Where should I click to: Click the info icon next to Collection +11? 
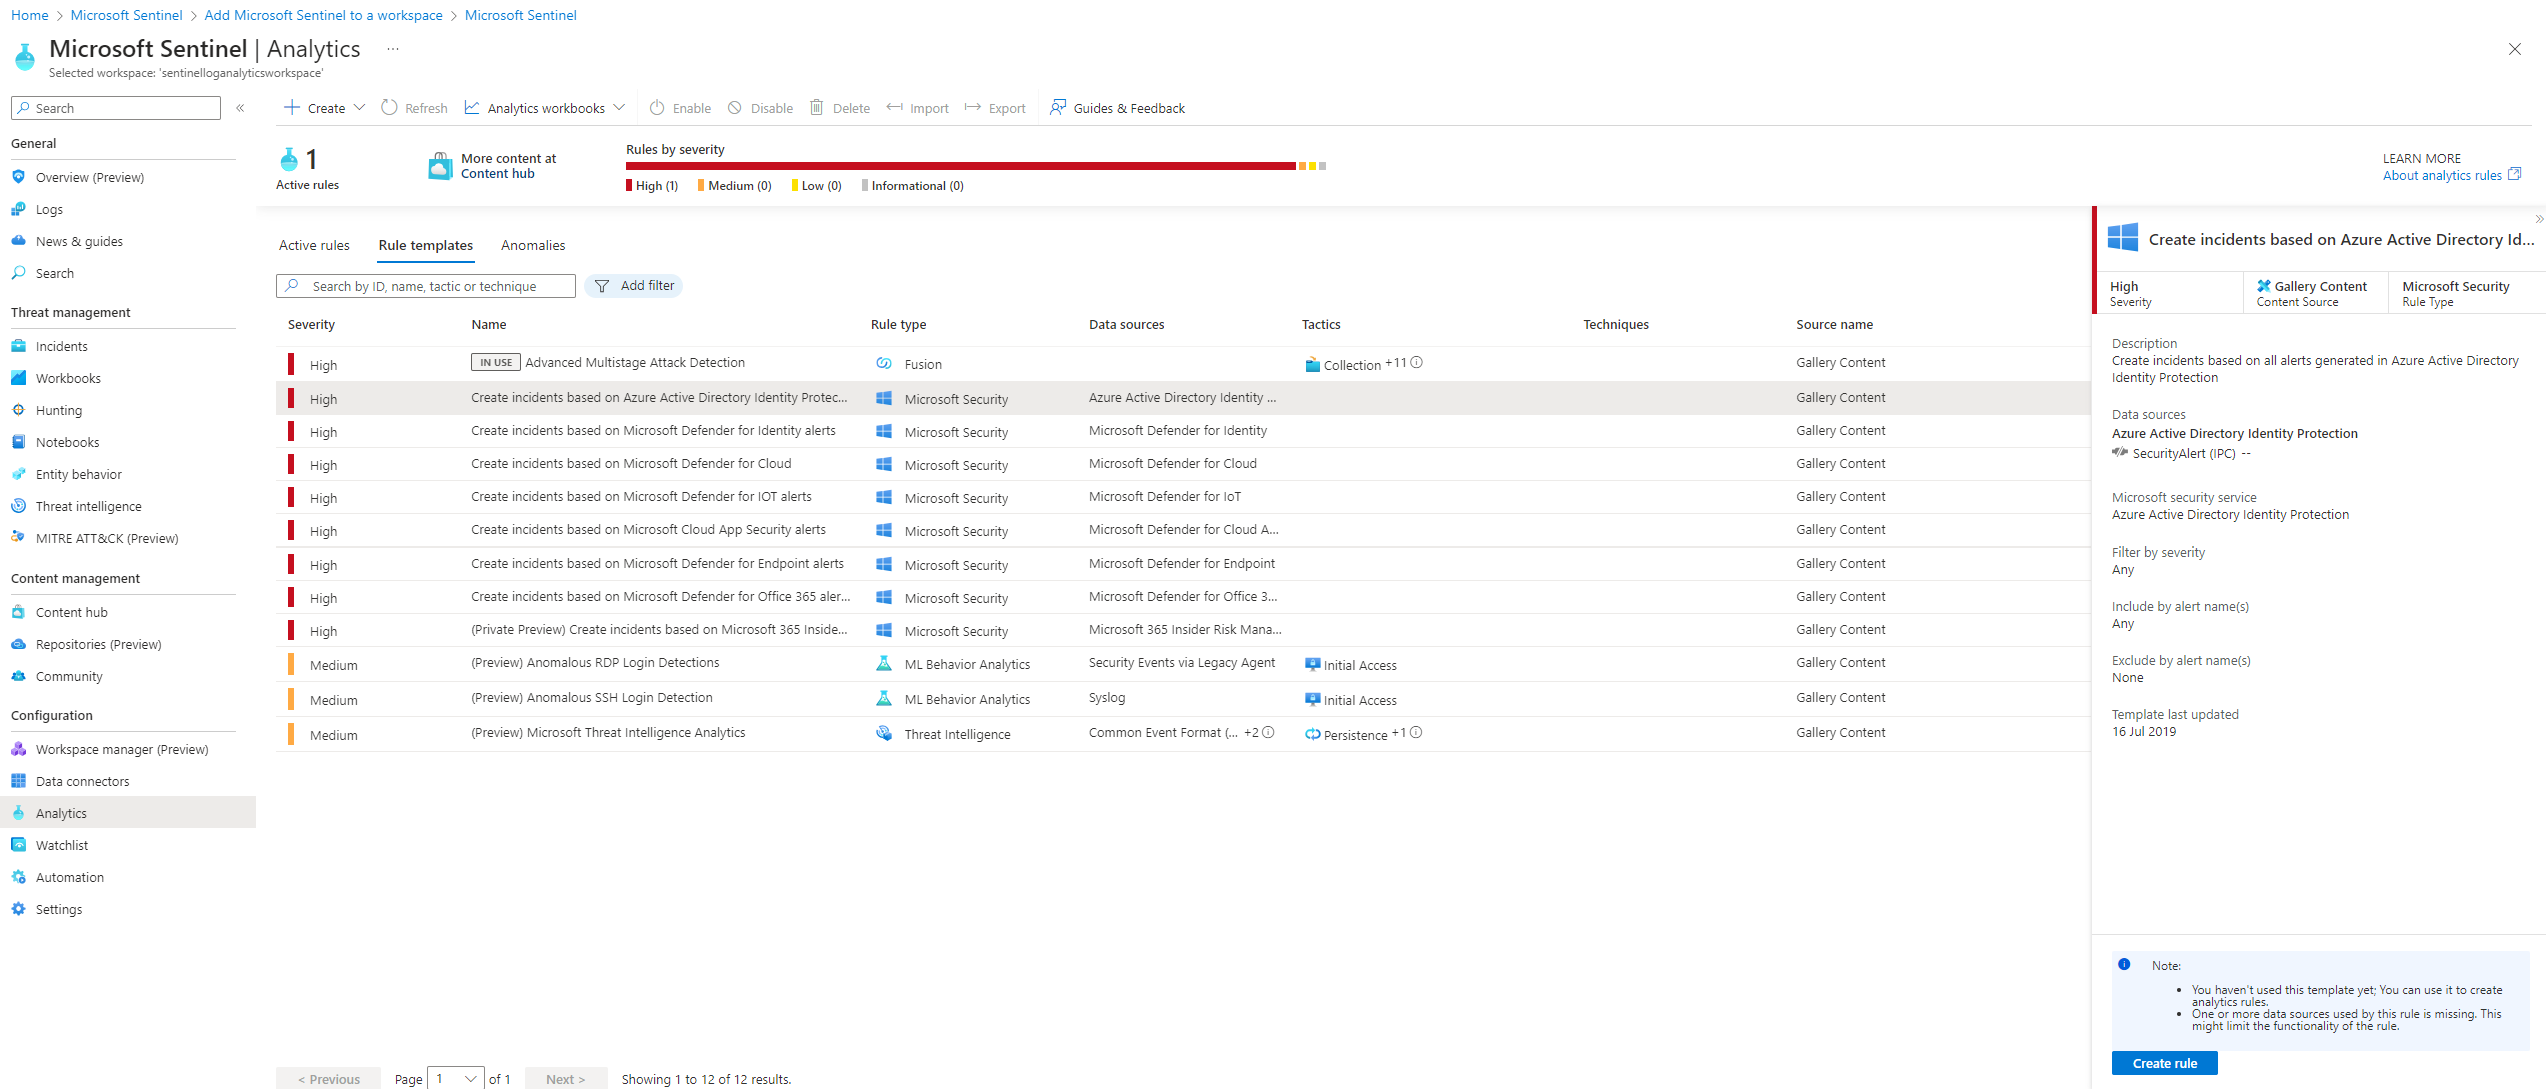(1417, 363)
